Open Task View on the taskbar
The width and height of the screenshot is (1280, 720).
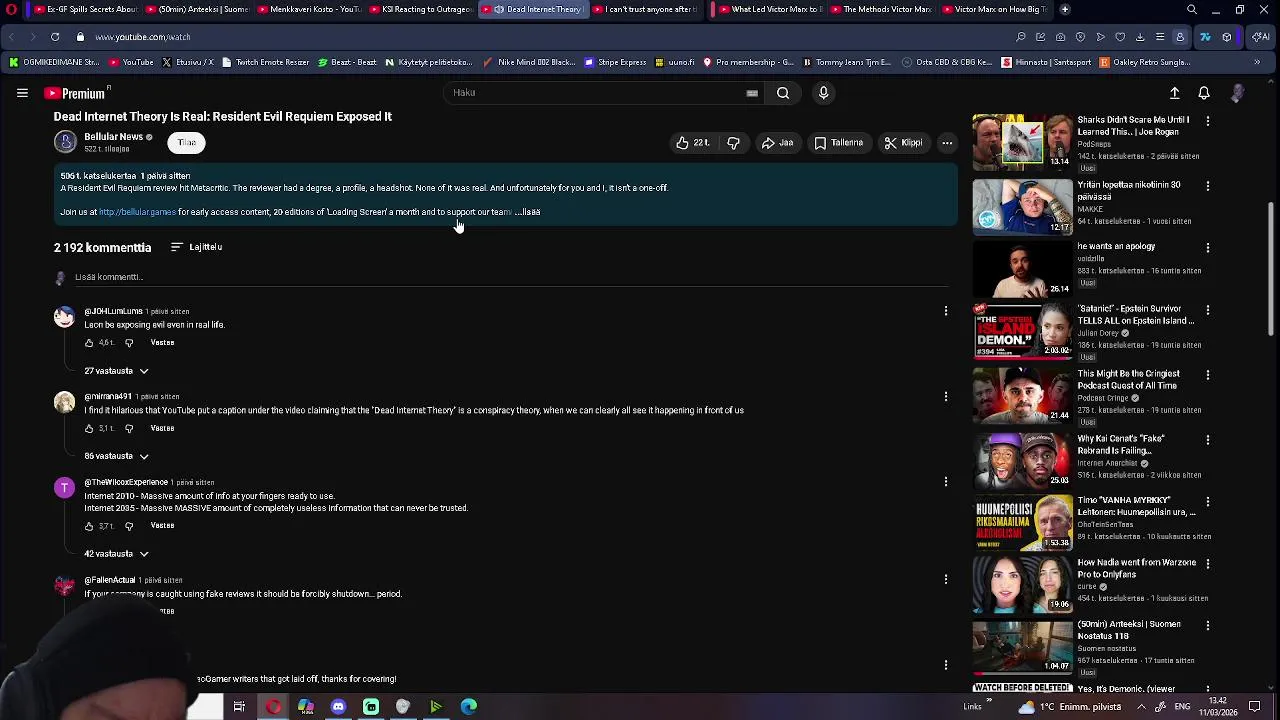(239, 707)
